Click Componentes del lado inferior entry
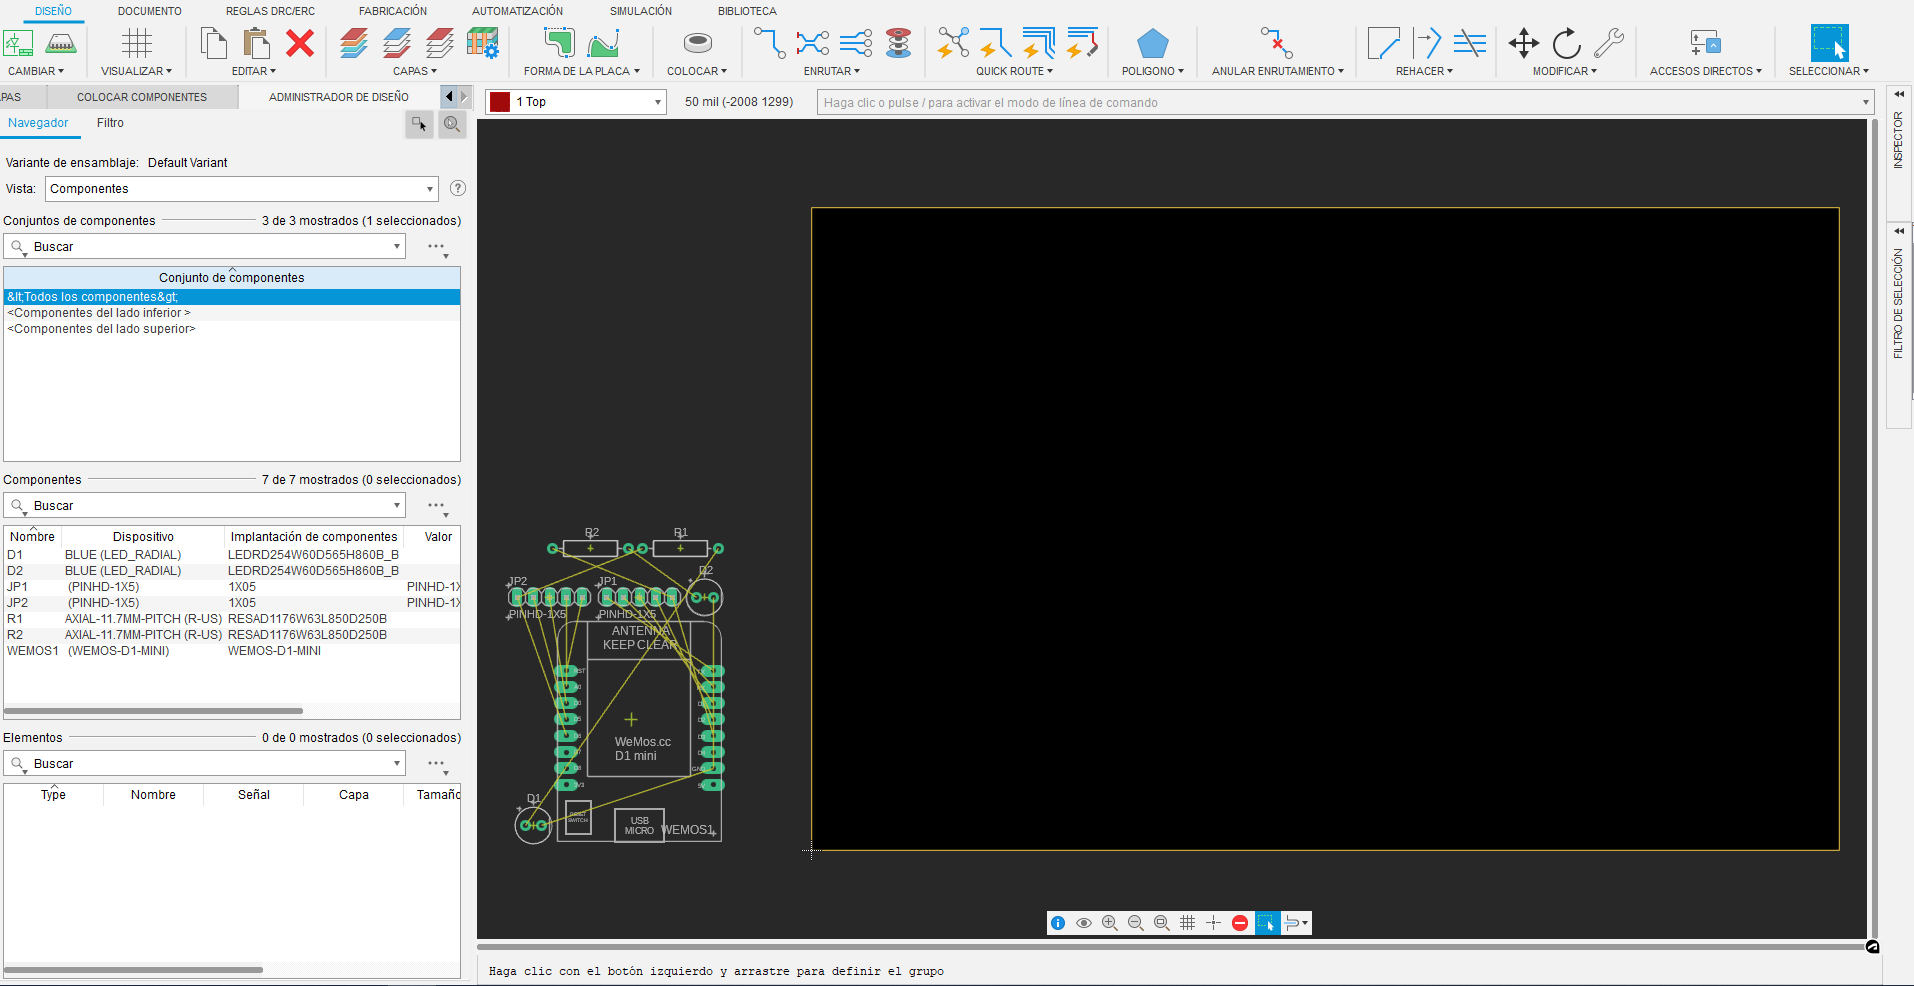The width and height of the screenshot is (1914, 986). point(99,312)
